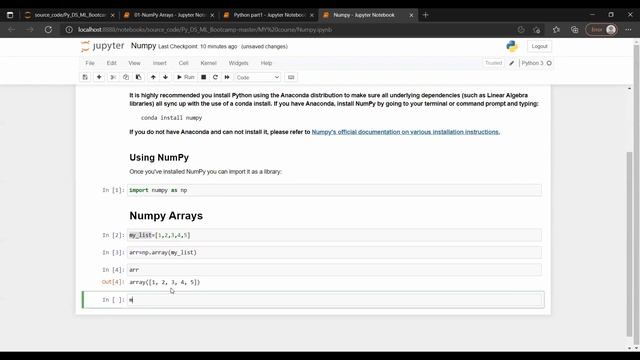640x360 pixels.
Task: Open the cell type Code dropdown
Action: click(x=258, y=77)
